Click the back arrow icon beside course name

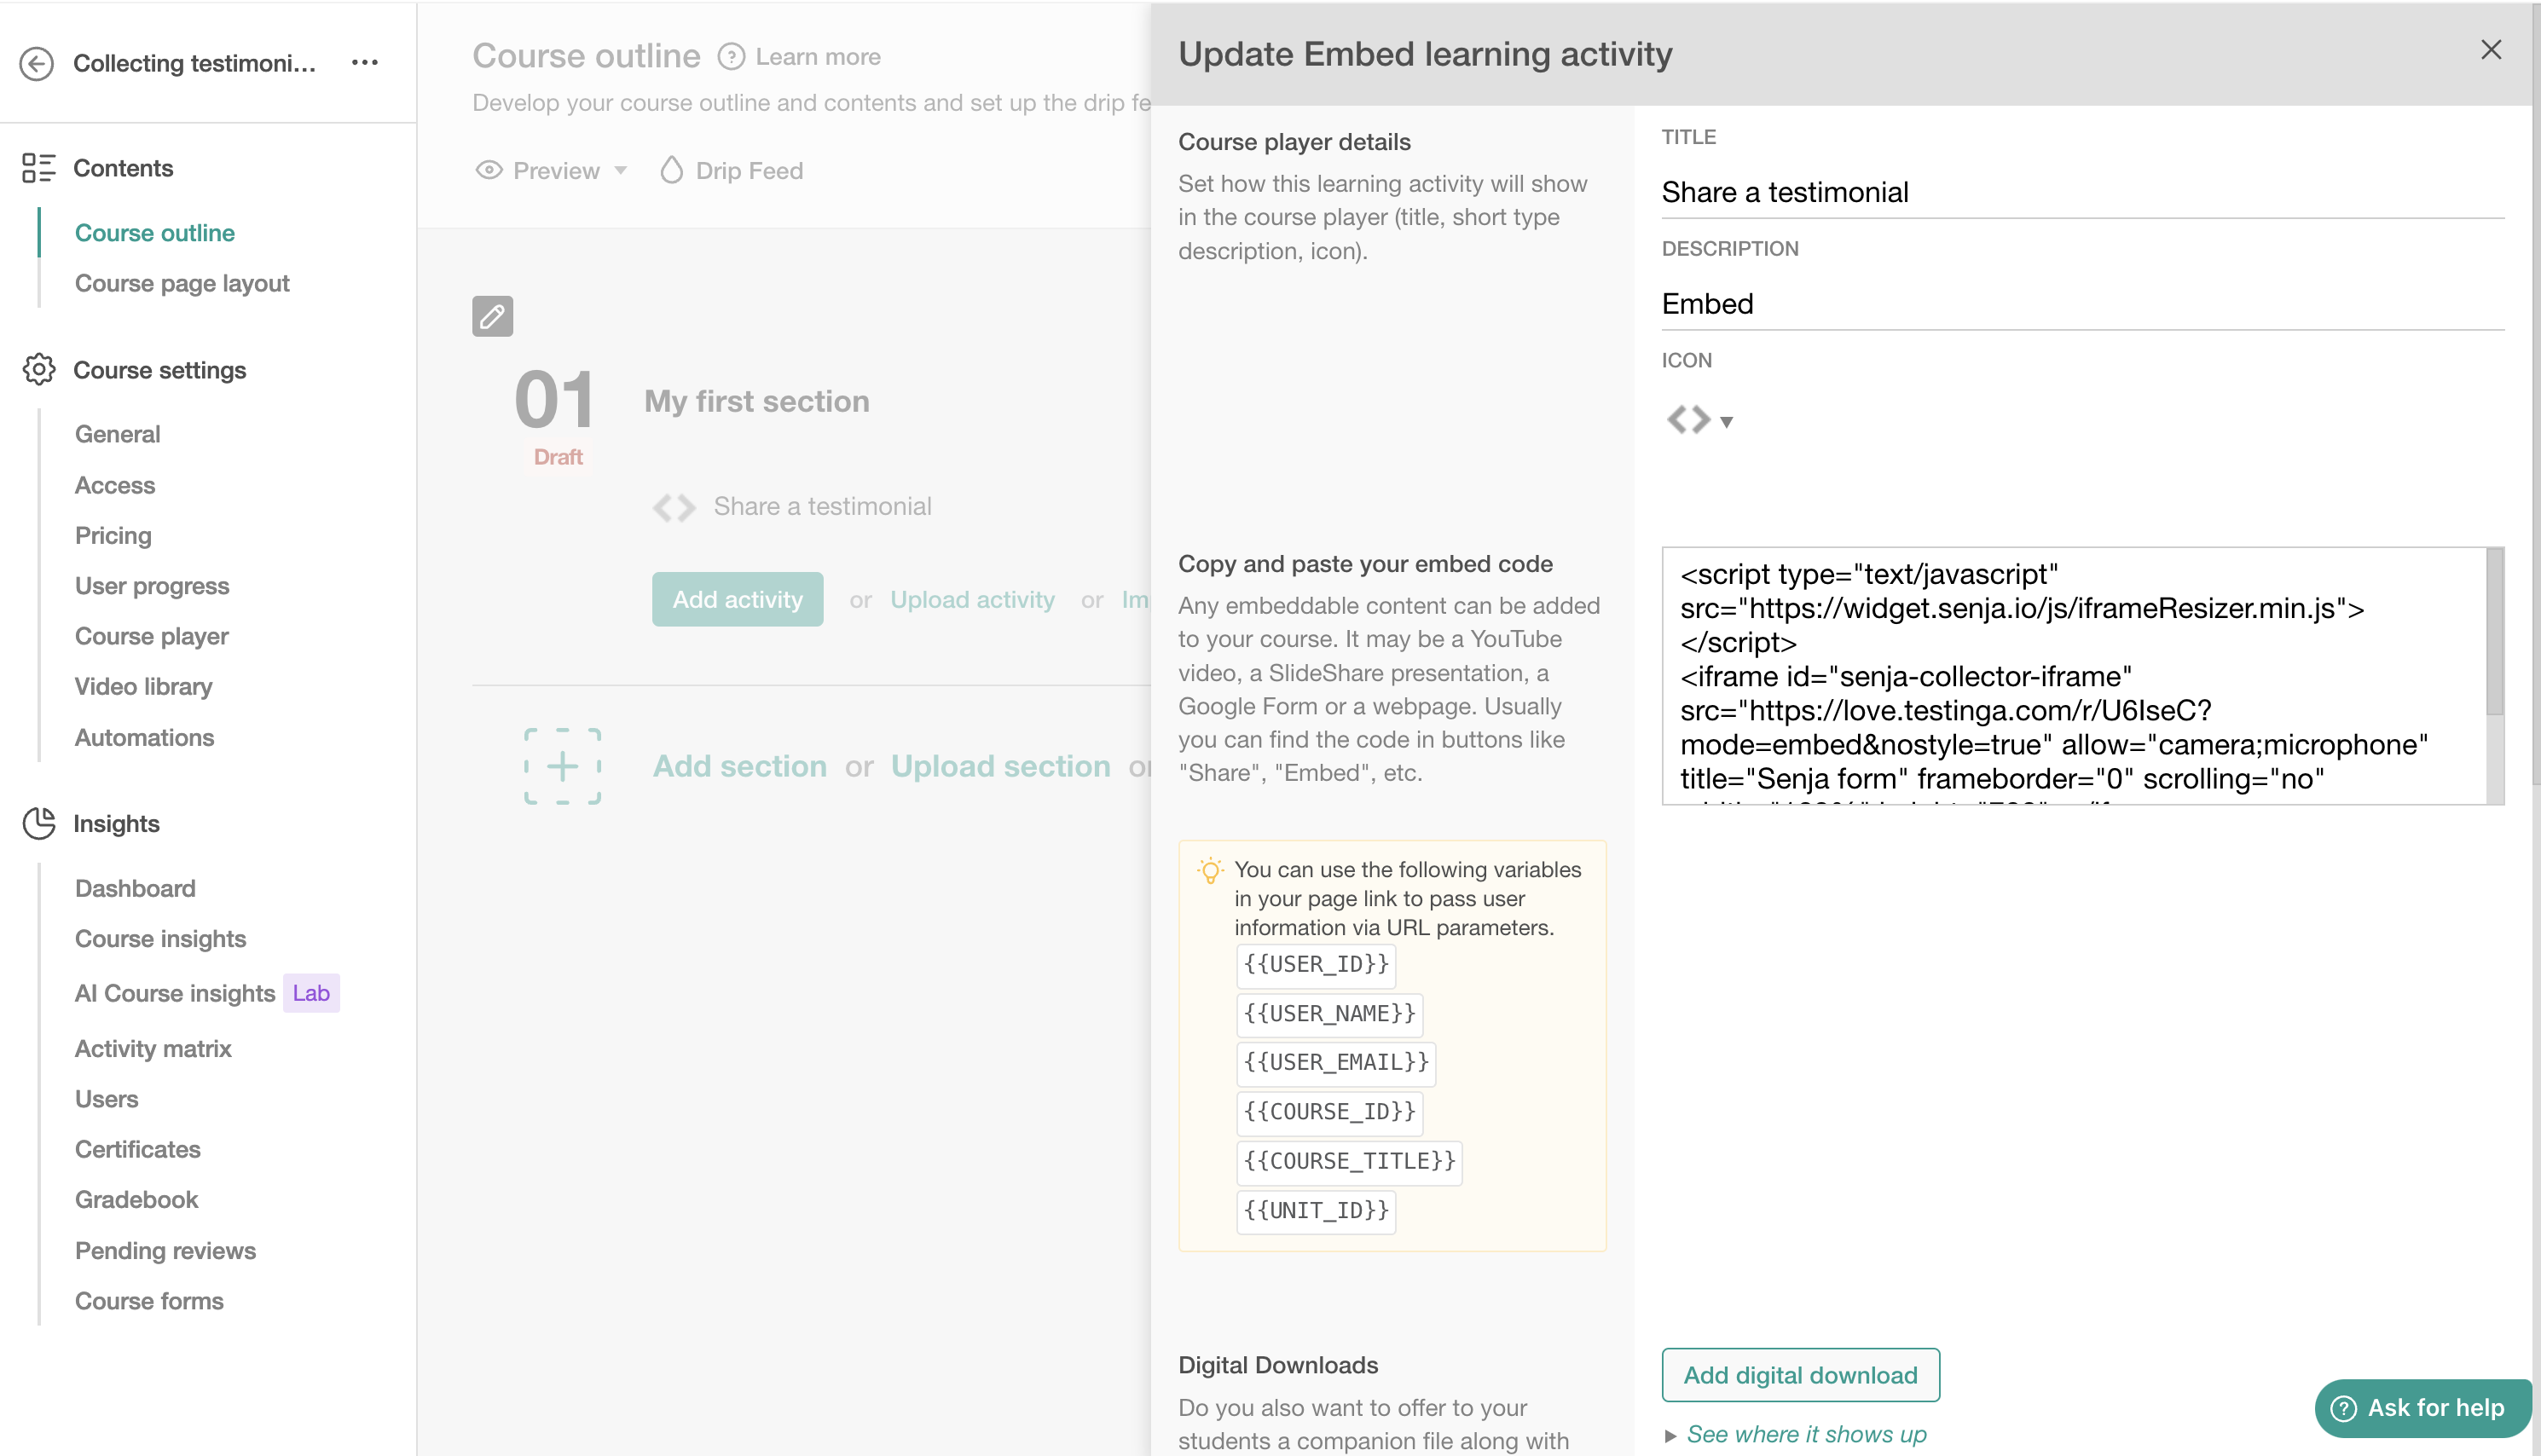37,63
